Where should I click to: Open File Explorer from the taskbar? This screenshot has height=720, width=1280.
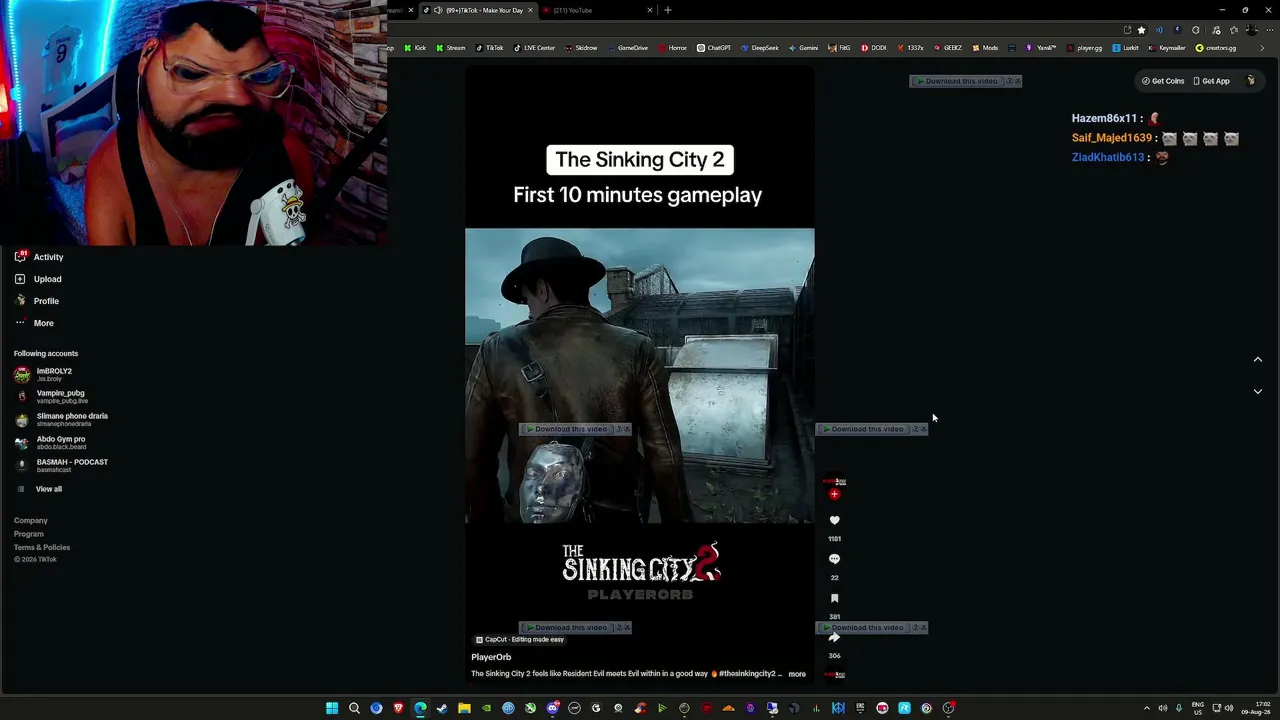[x=464, y=708]
